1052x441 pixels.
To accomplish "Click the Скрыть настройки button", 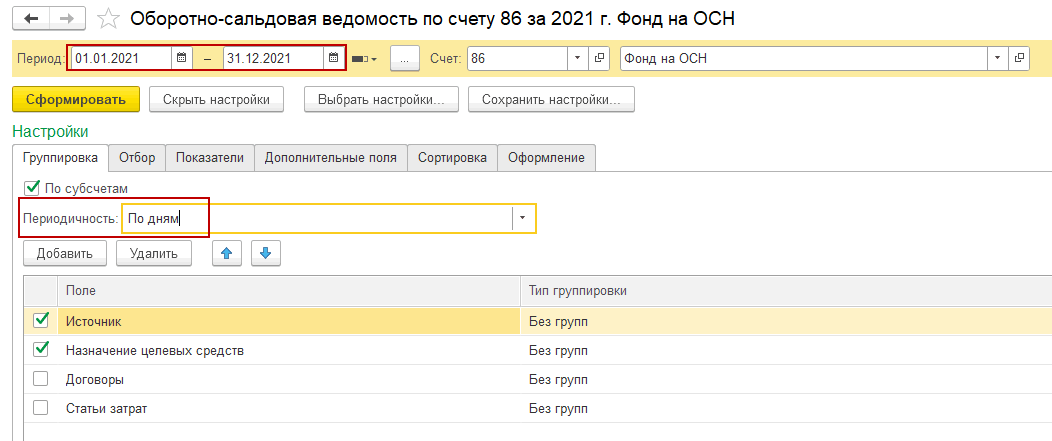I will pos(216,100).
